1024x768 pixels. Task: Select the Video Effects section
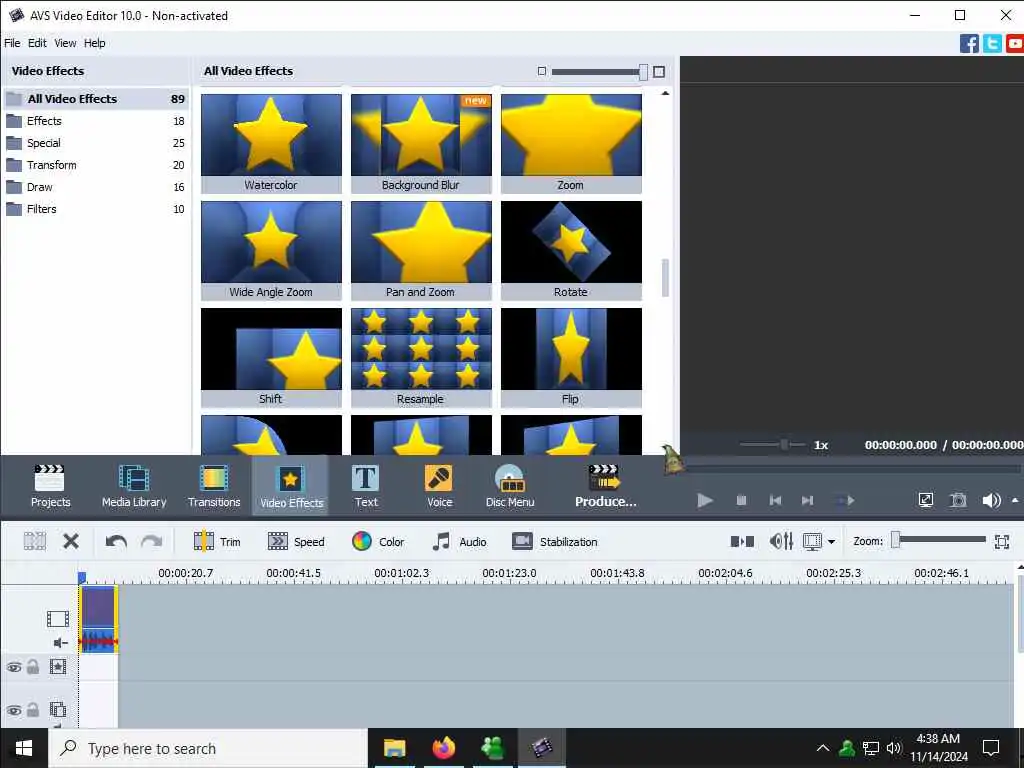291,485
